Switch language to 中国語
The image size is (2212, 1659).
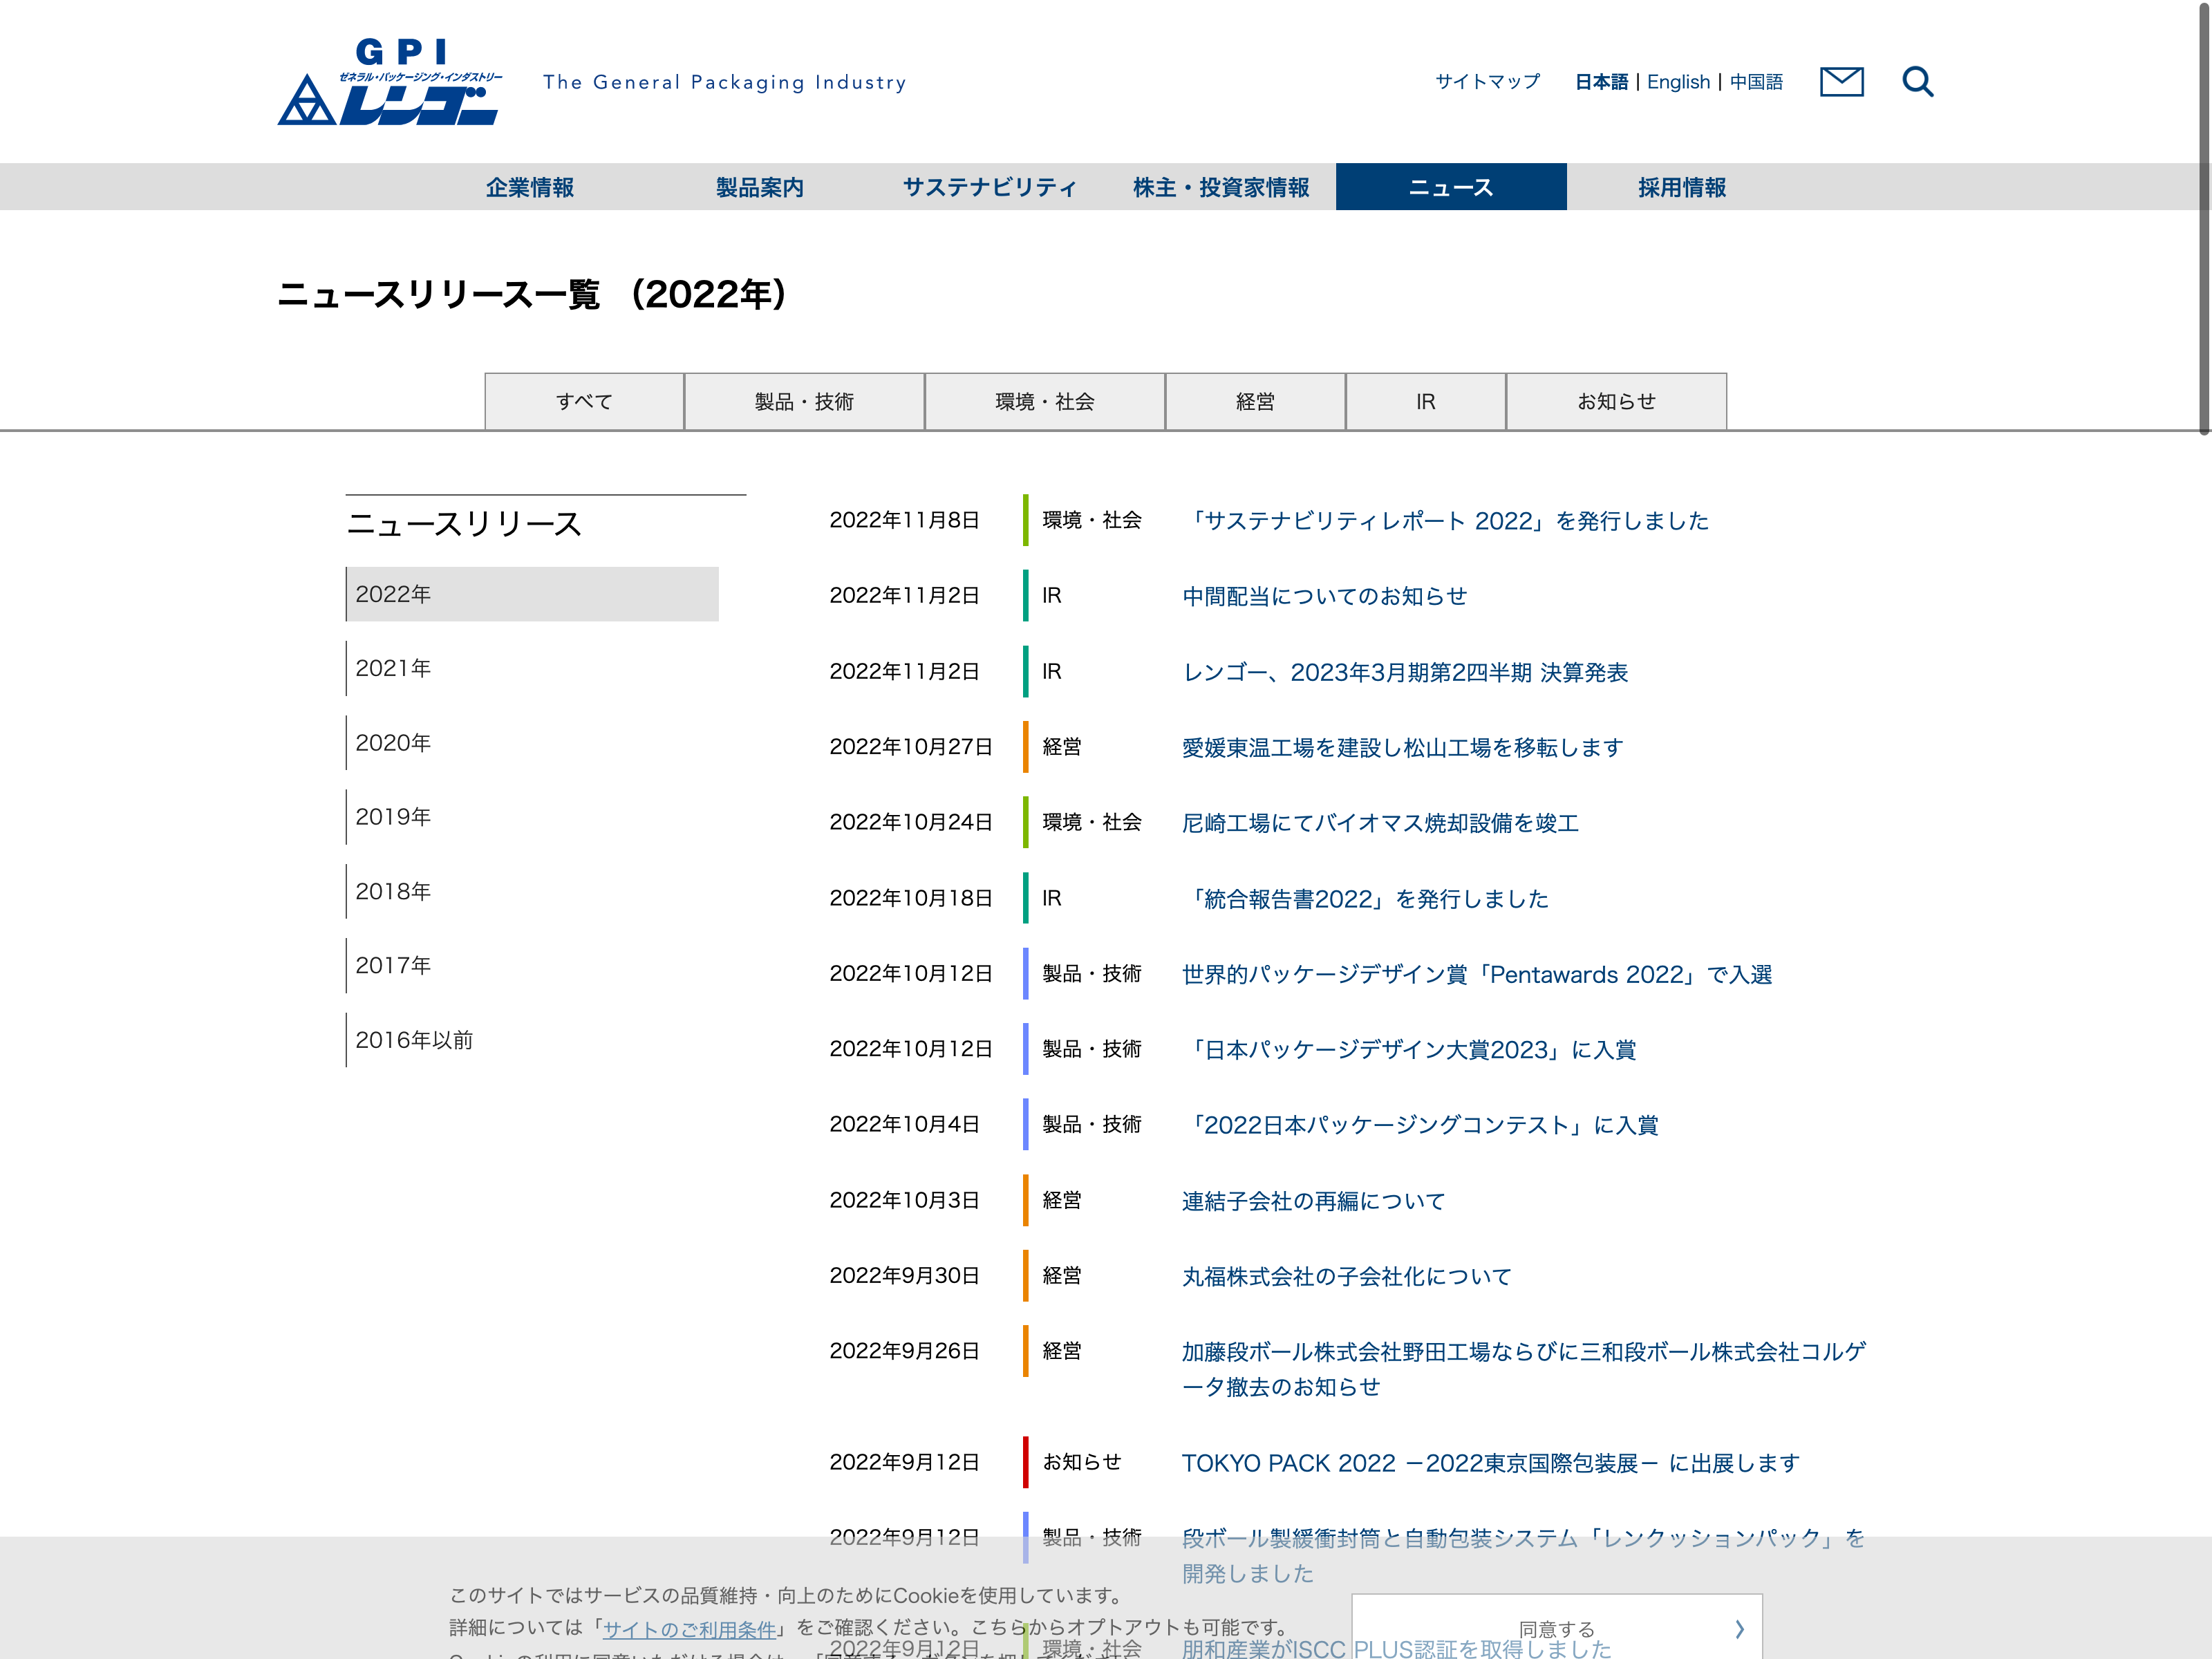(1756, 82)
